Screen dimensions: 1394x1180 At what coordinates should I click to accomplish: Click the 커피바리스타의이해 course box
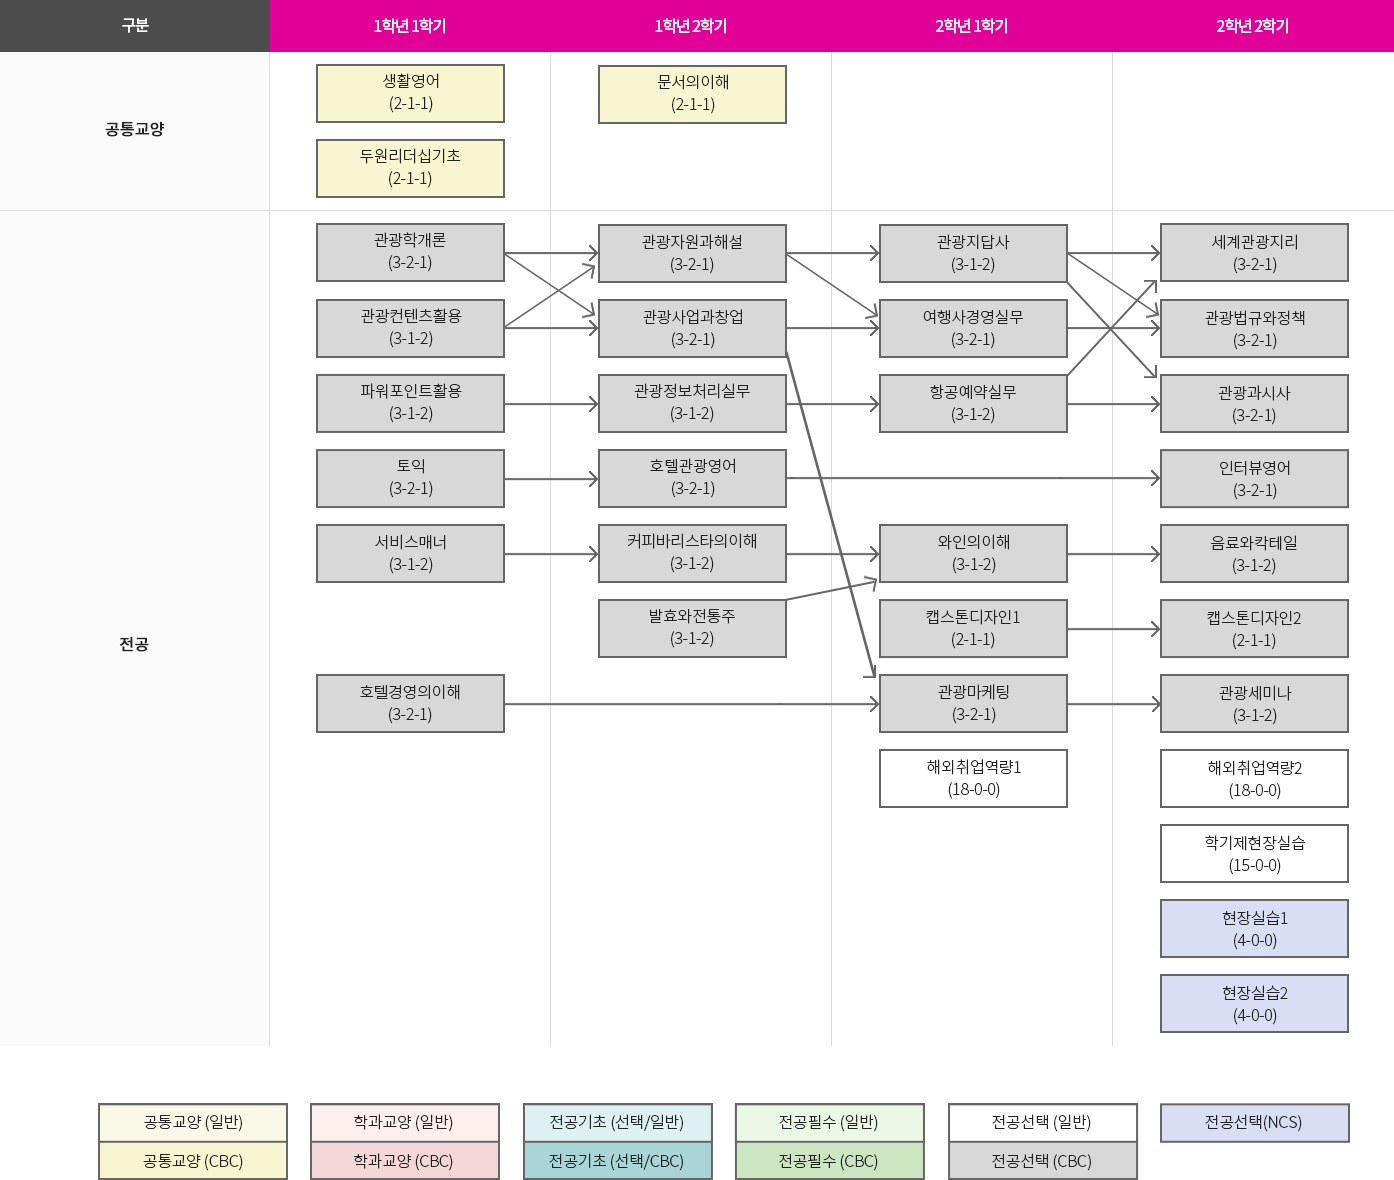[692, 553]
